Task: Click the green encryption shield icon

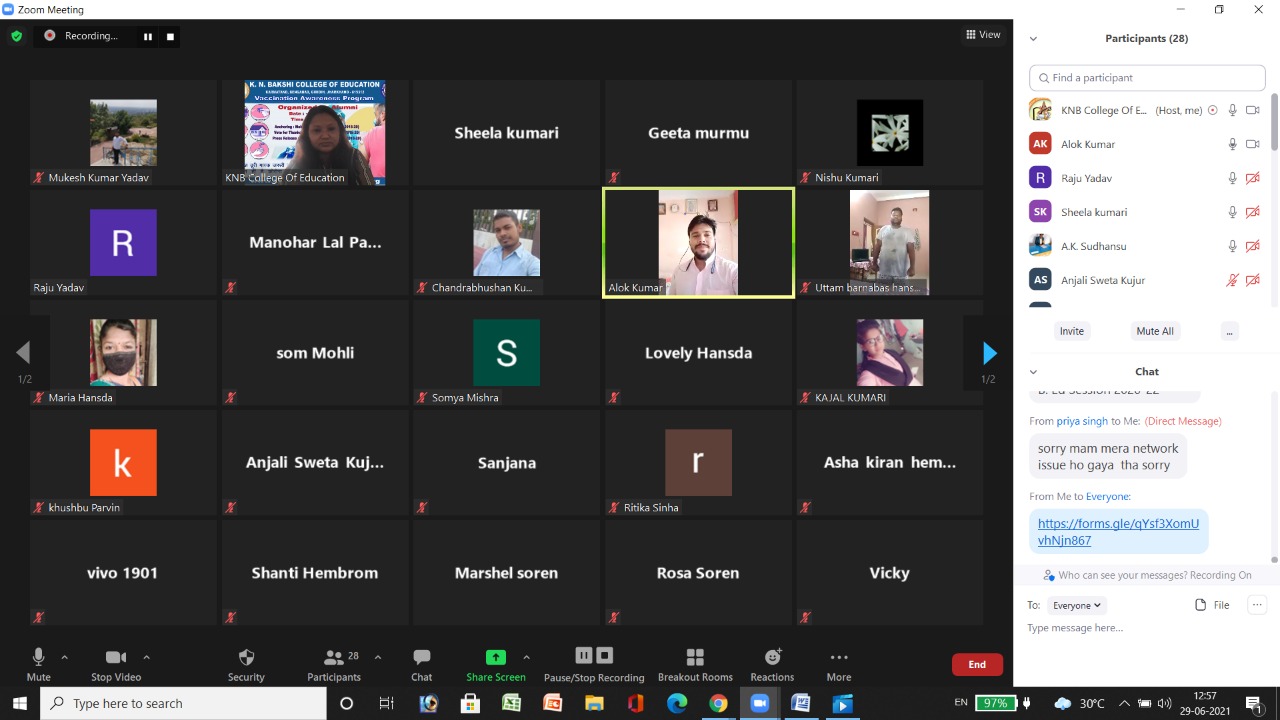Action: 16,36
